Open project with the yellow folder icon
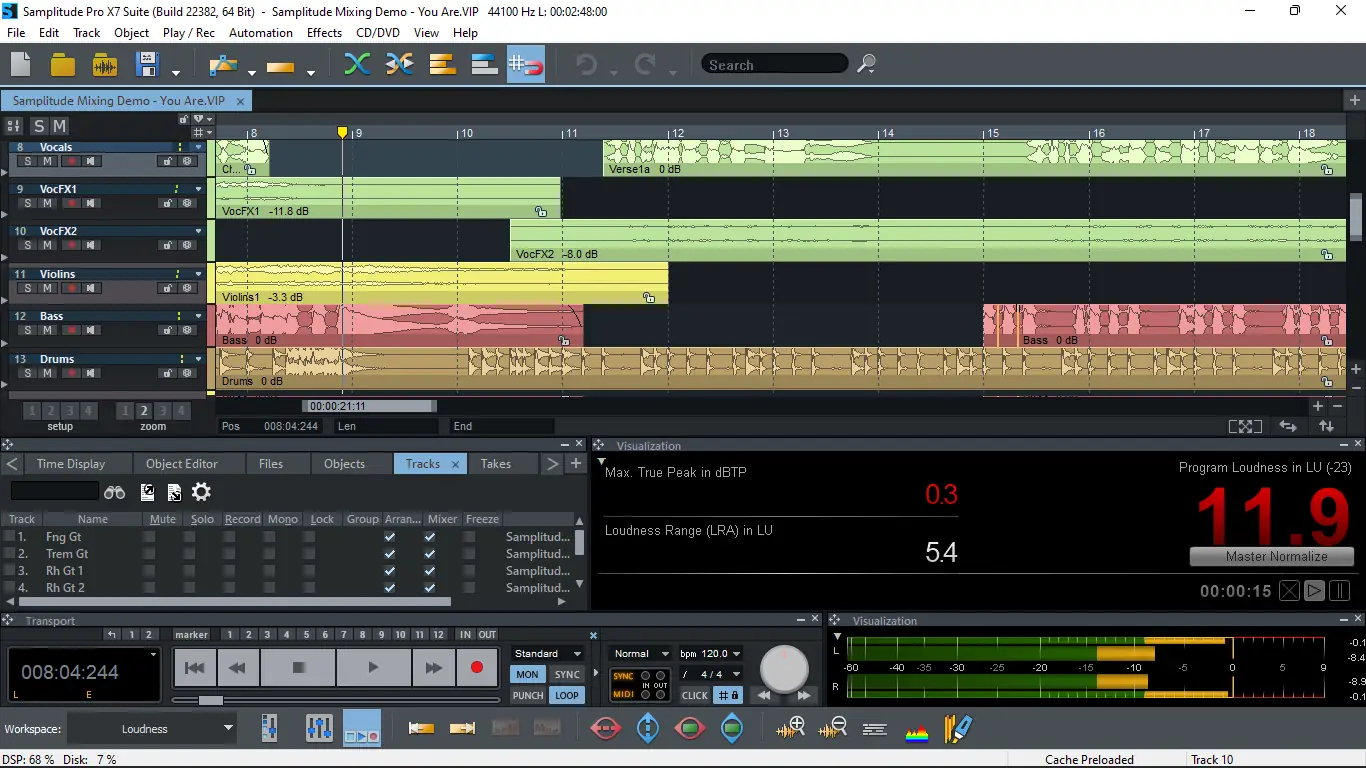 [63, 65]
